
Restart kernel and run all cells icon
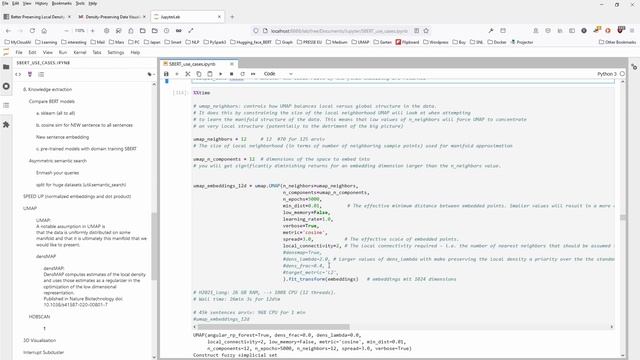pos(253,74)
